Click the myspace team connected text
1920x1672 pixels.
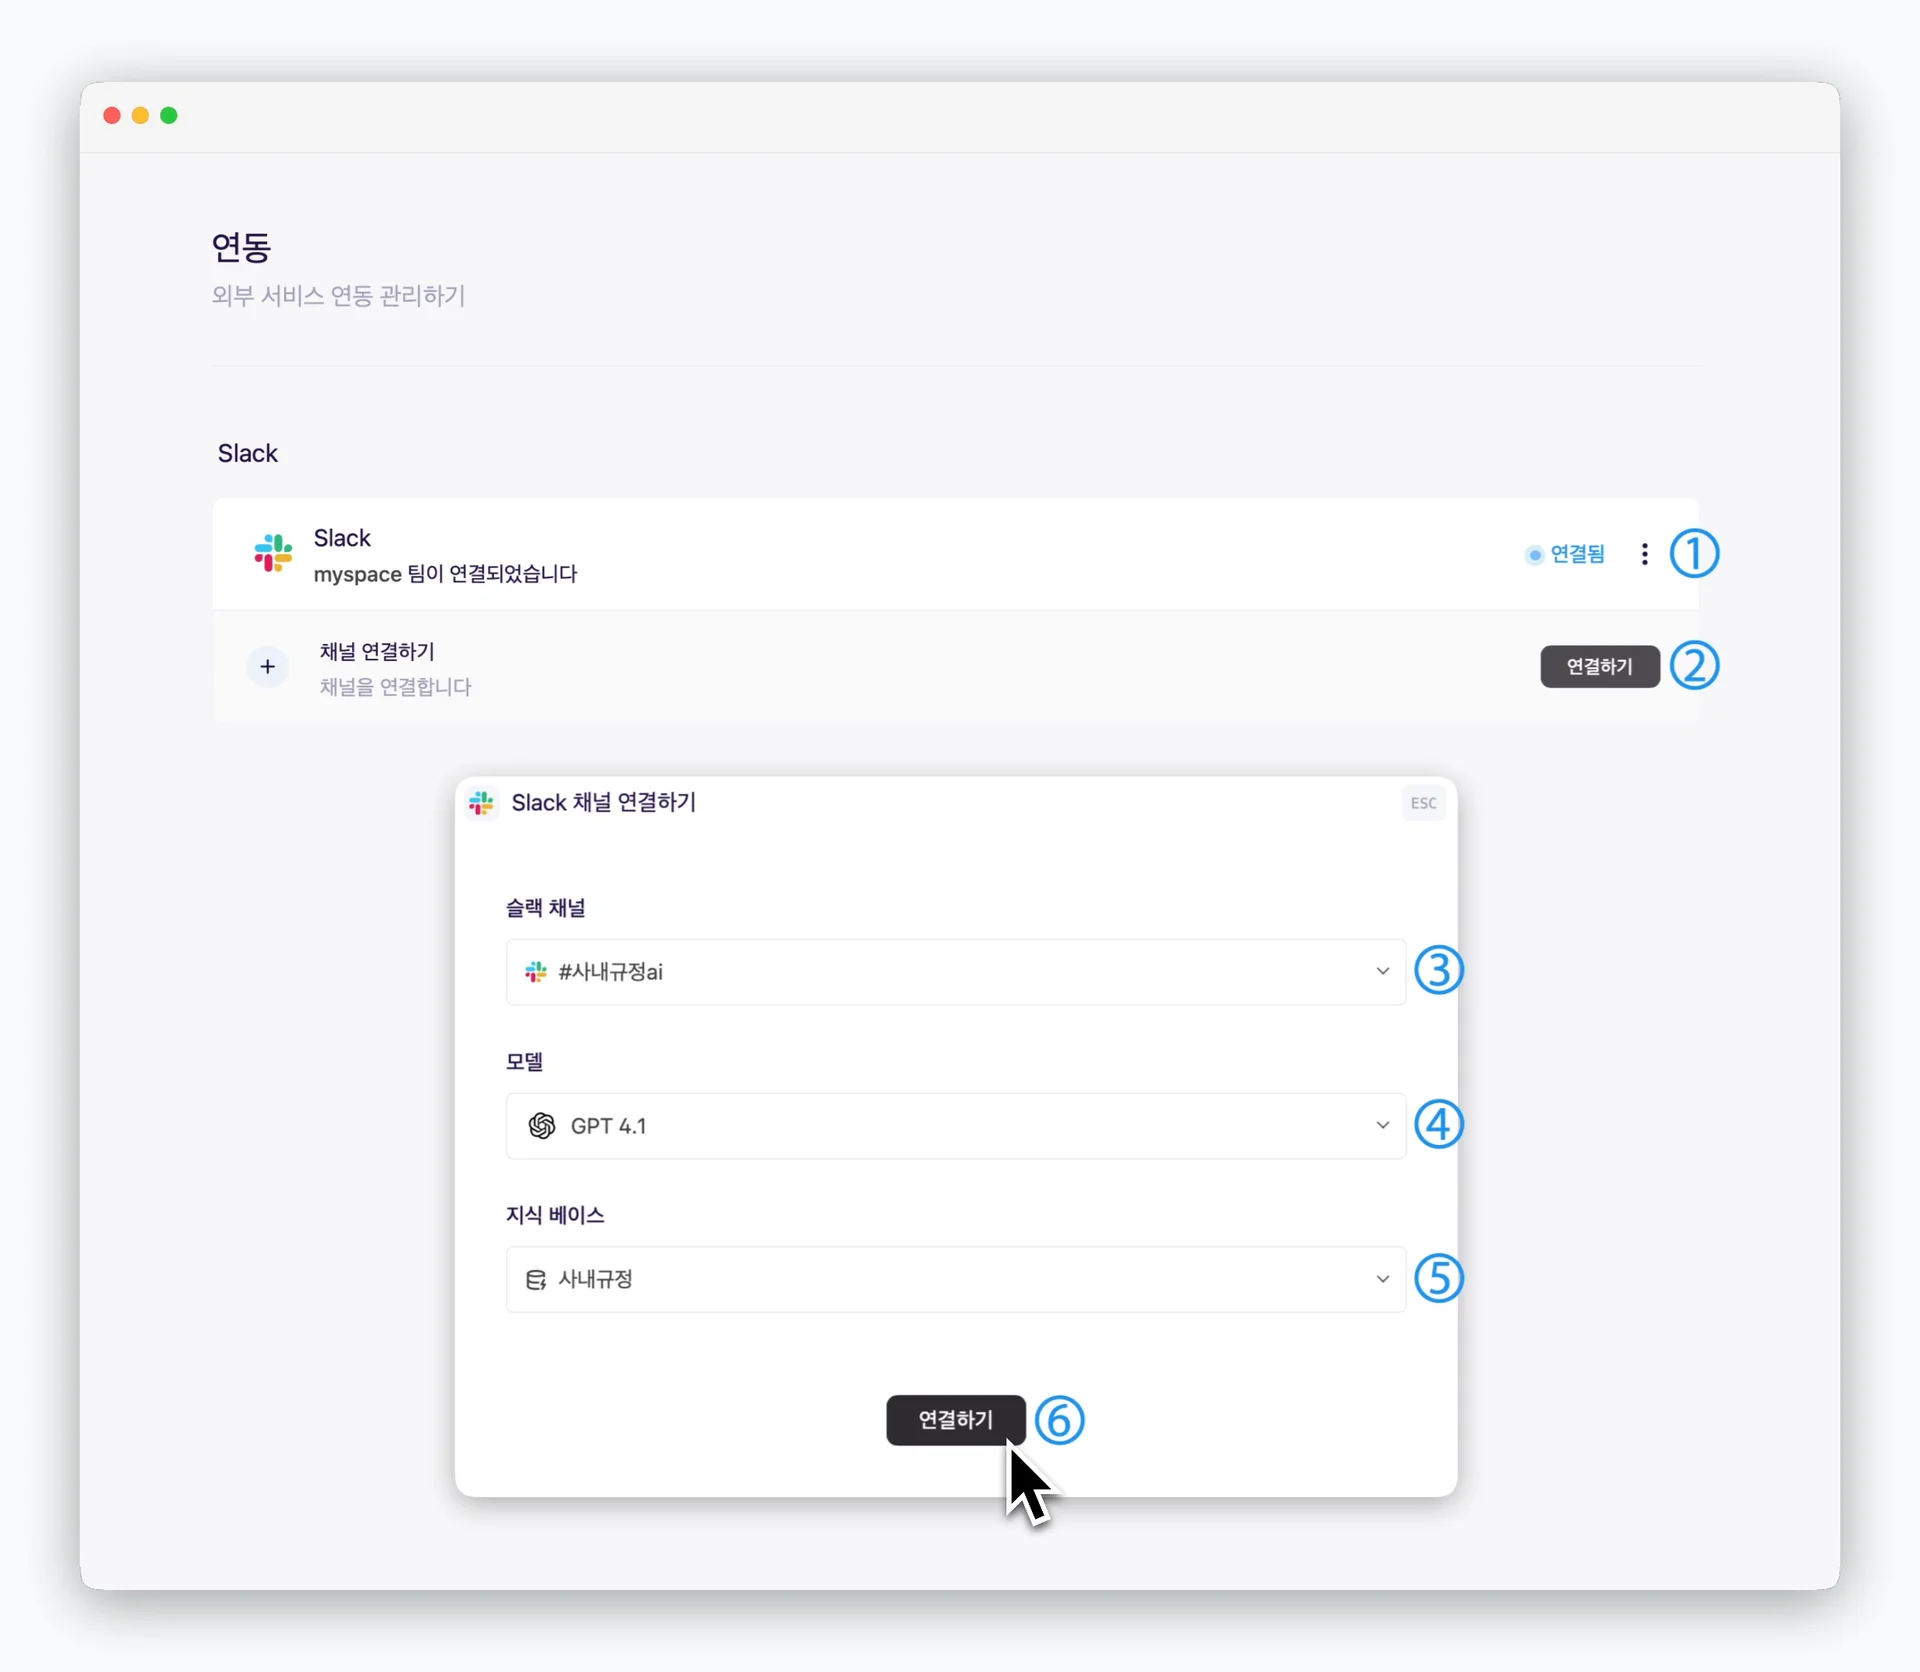(x=445, y=574)
